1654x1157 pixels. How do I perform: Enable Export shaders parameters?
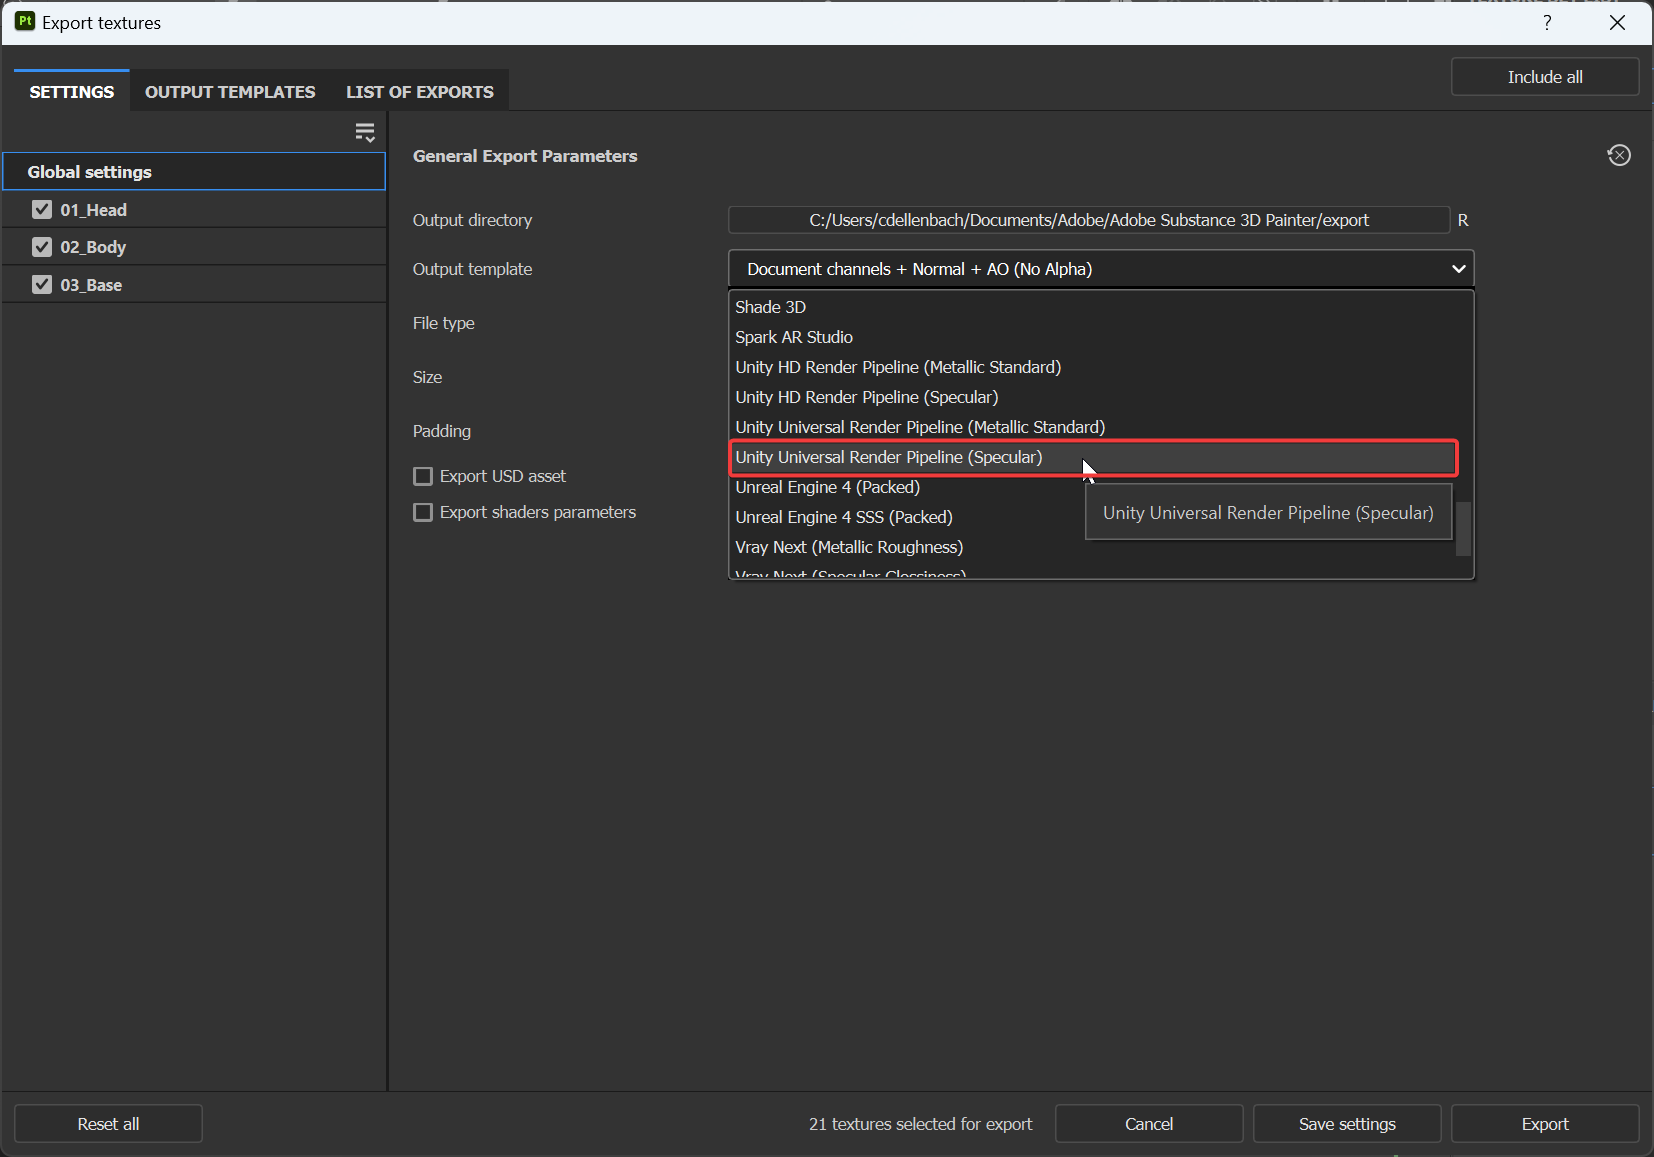pos(424,512)
